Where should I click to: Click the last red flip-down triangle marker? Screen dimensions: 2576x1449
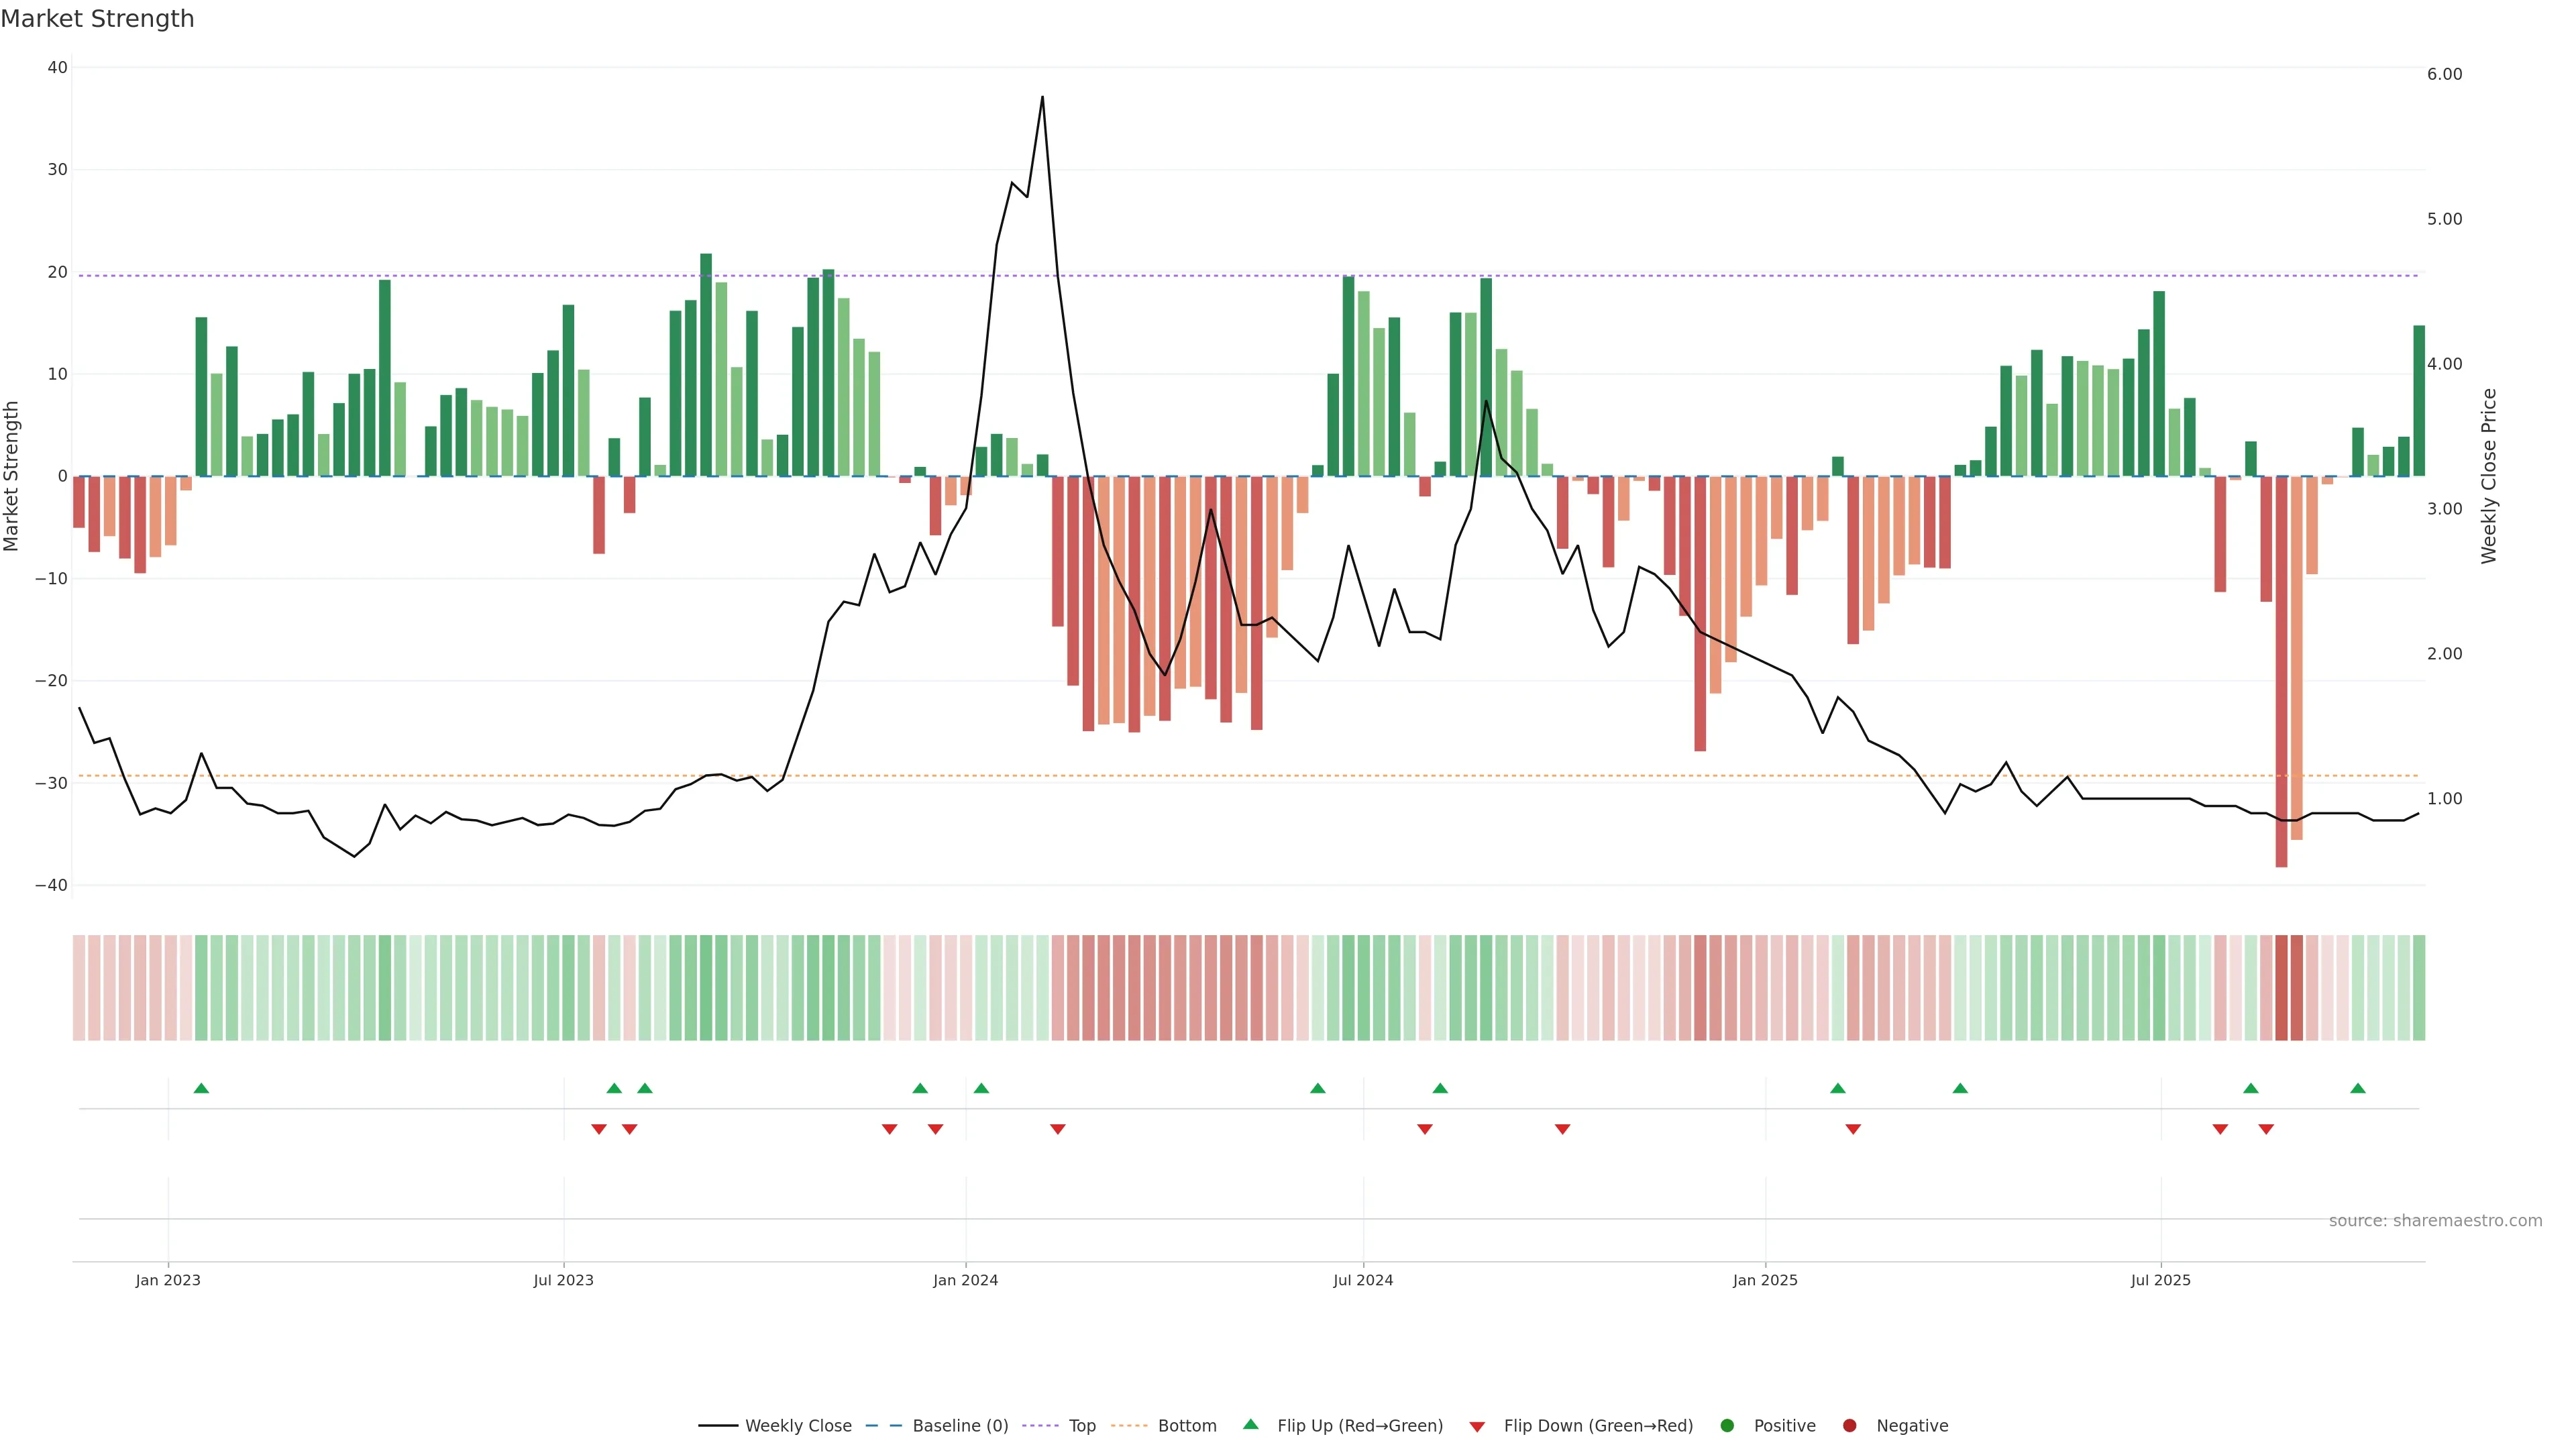coord(2266,1129)
